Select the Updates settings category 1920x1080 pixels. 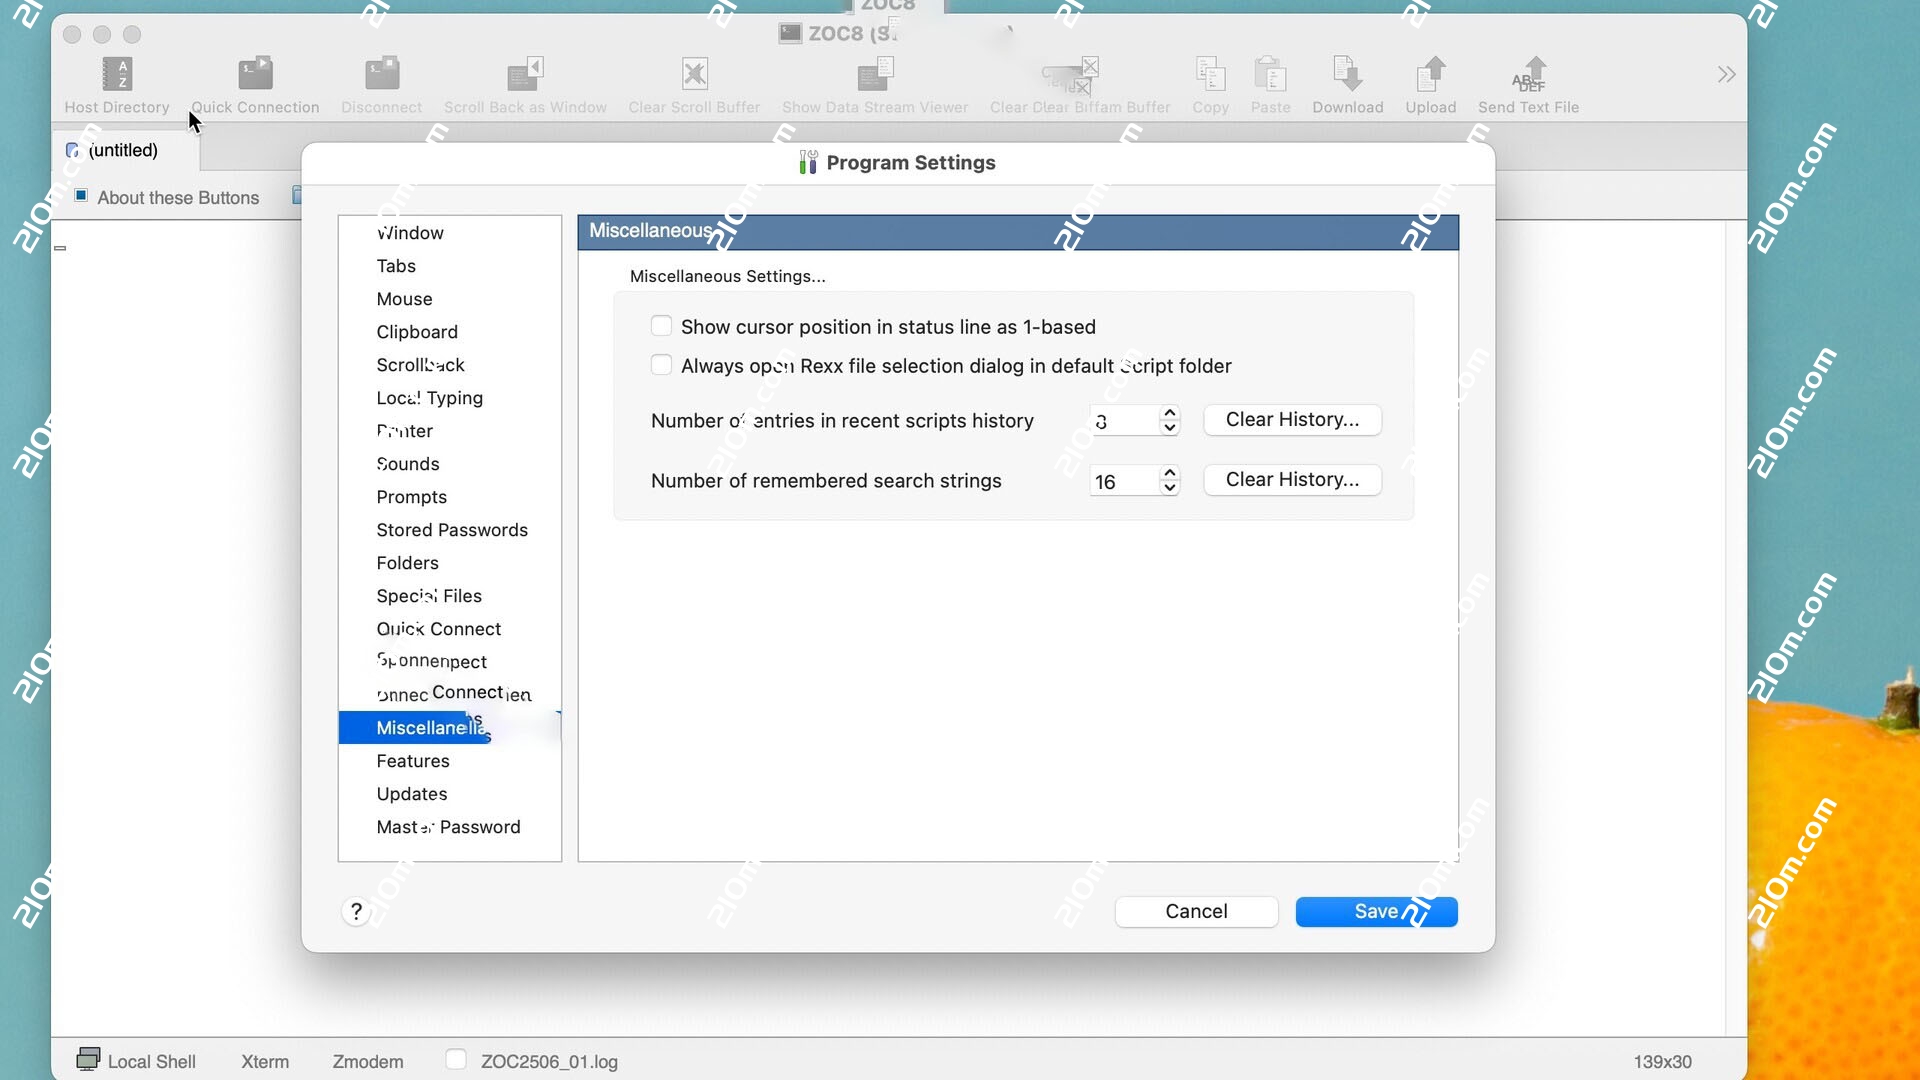[450, 794]
